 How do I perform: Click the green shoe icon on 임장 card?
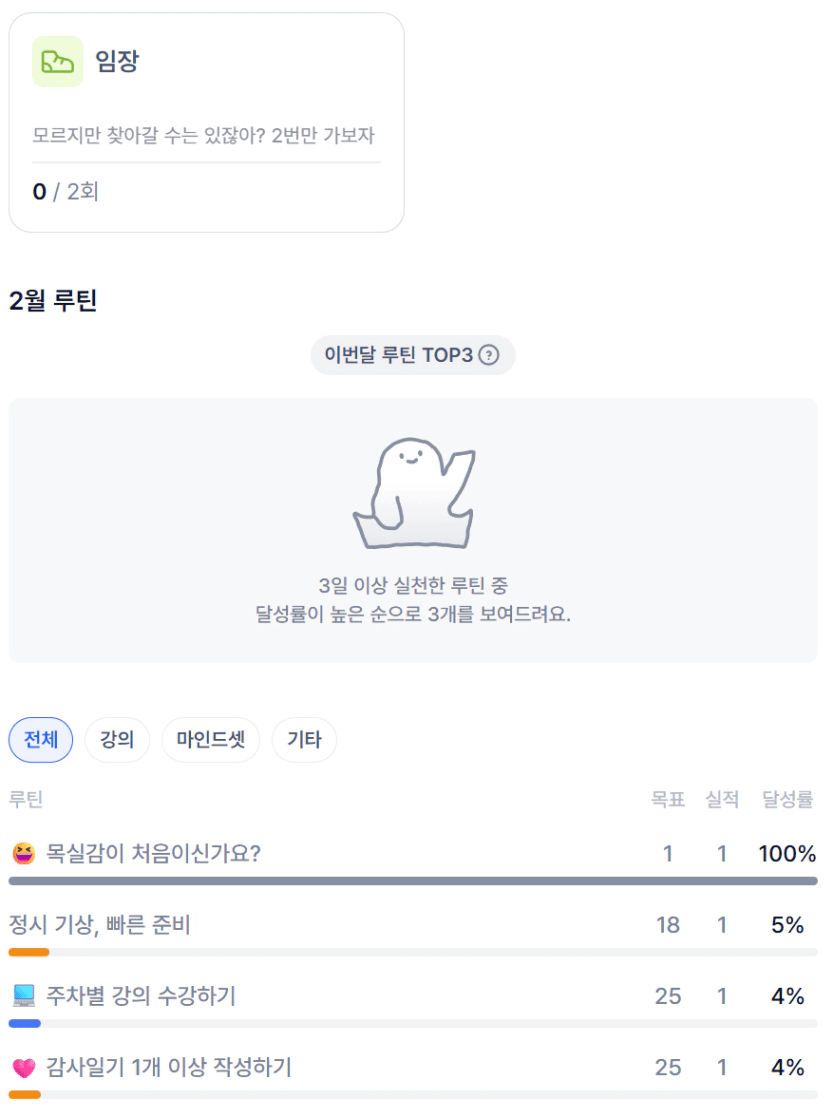(x=57, y=62)
